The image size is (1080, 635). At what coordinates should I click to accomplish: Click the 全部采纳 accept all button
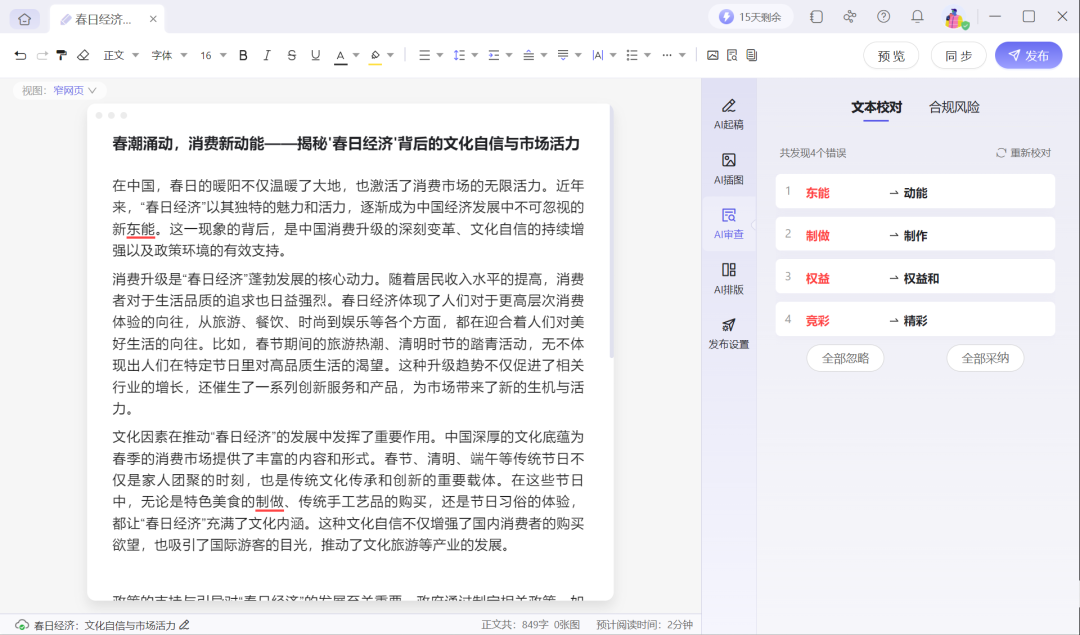coord(985,358)
